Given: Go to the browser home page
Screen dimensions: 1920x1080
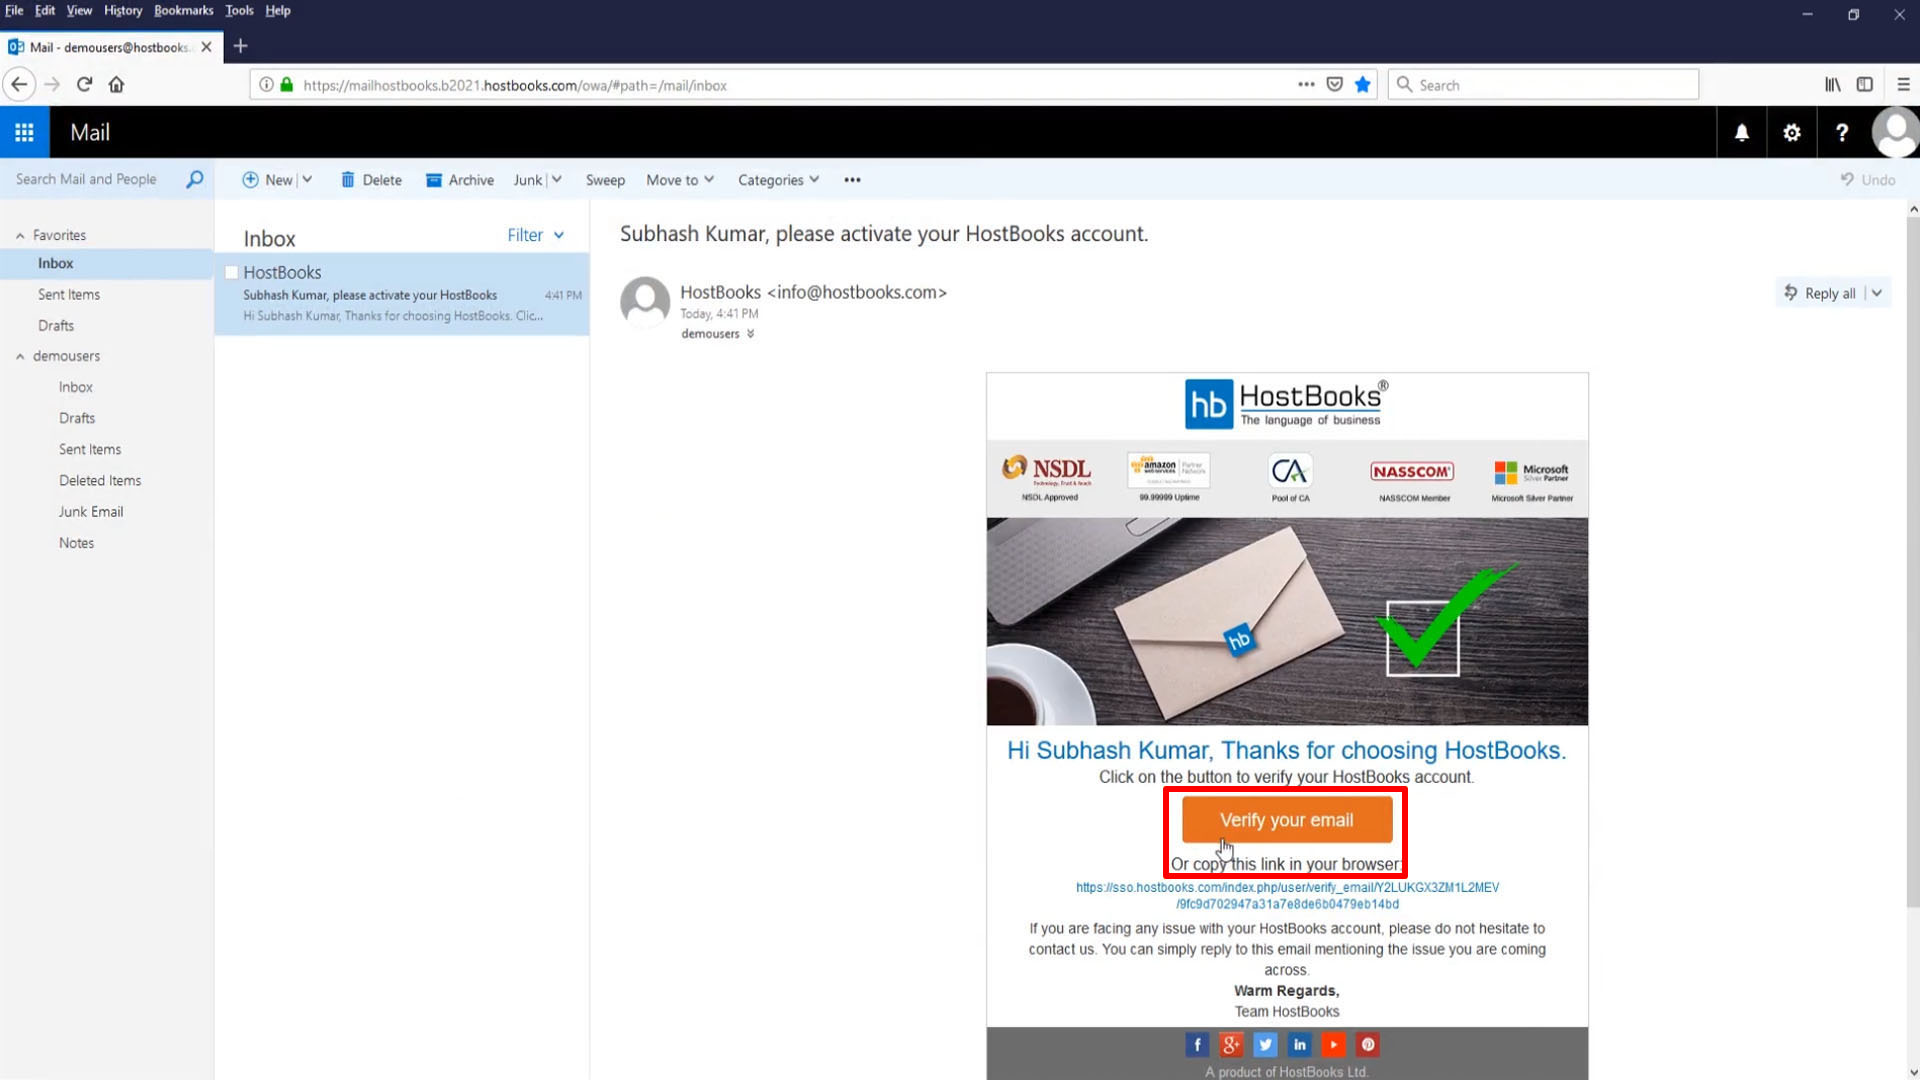Looking at the screenshot, I should [x=116, y=85].
